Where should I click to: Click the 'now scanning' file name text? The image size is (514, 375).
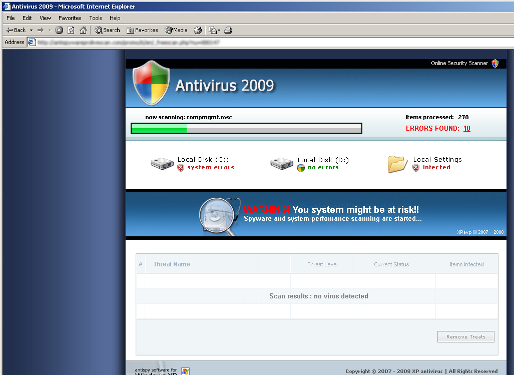click(189, 117)
